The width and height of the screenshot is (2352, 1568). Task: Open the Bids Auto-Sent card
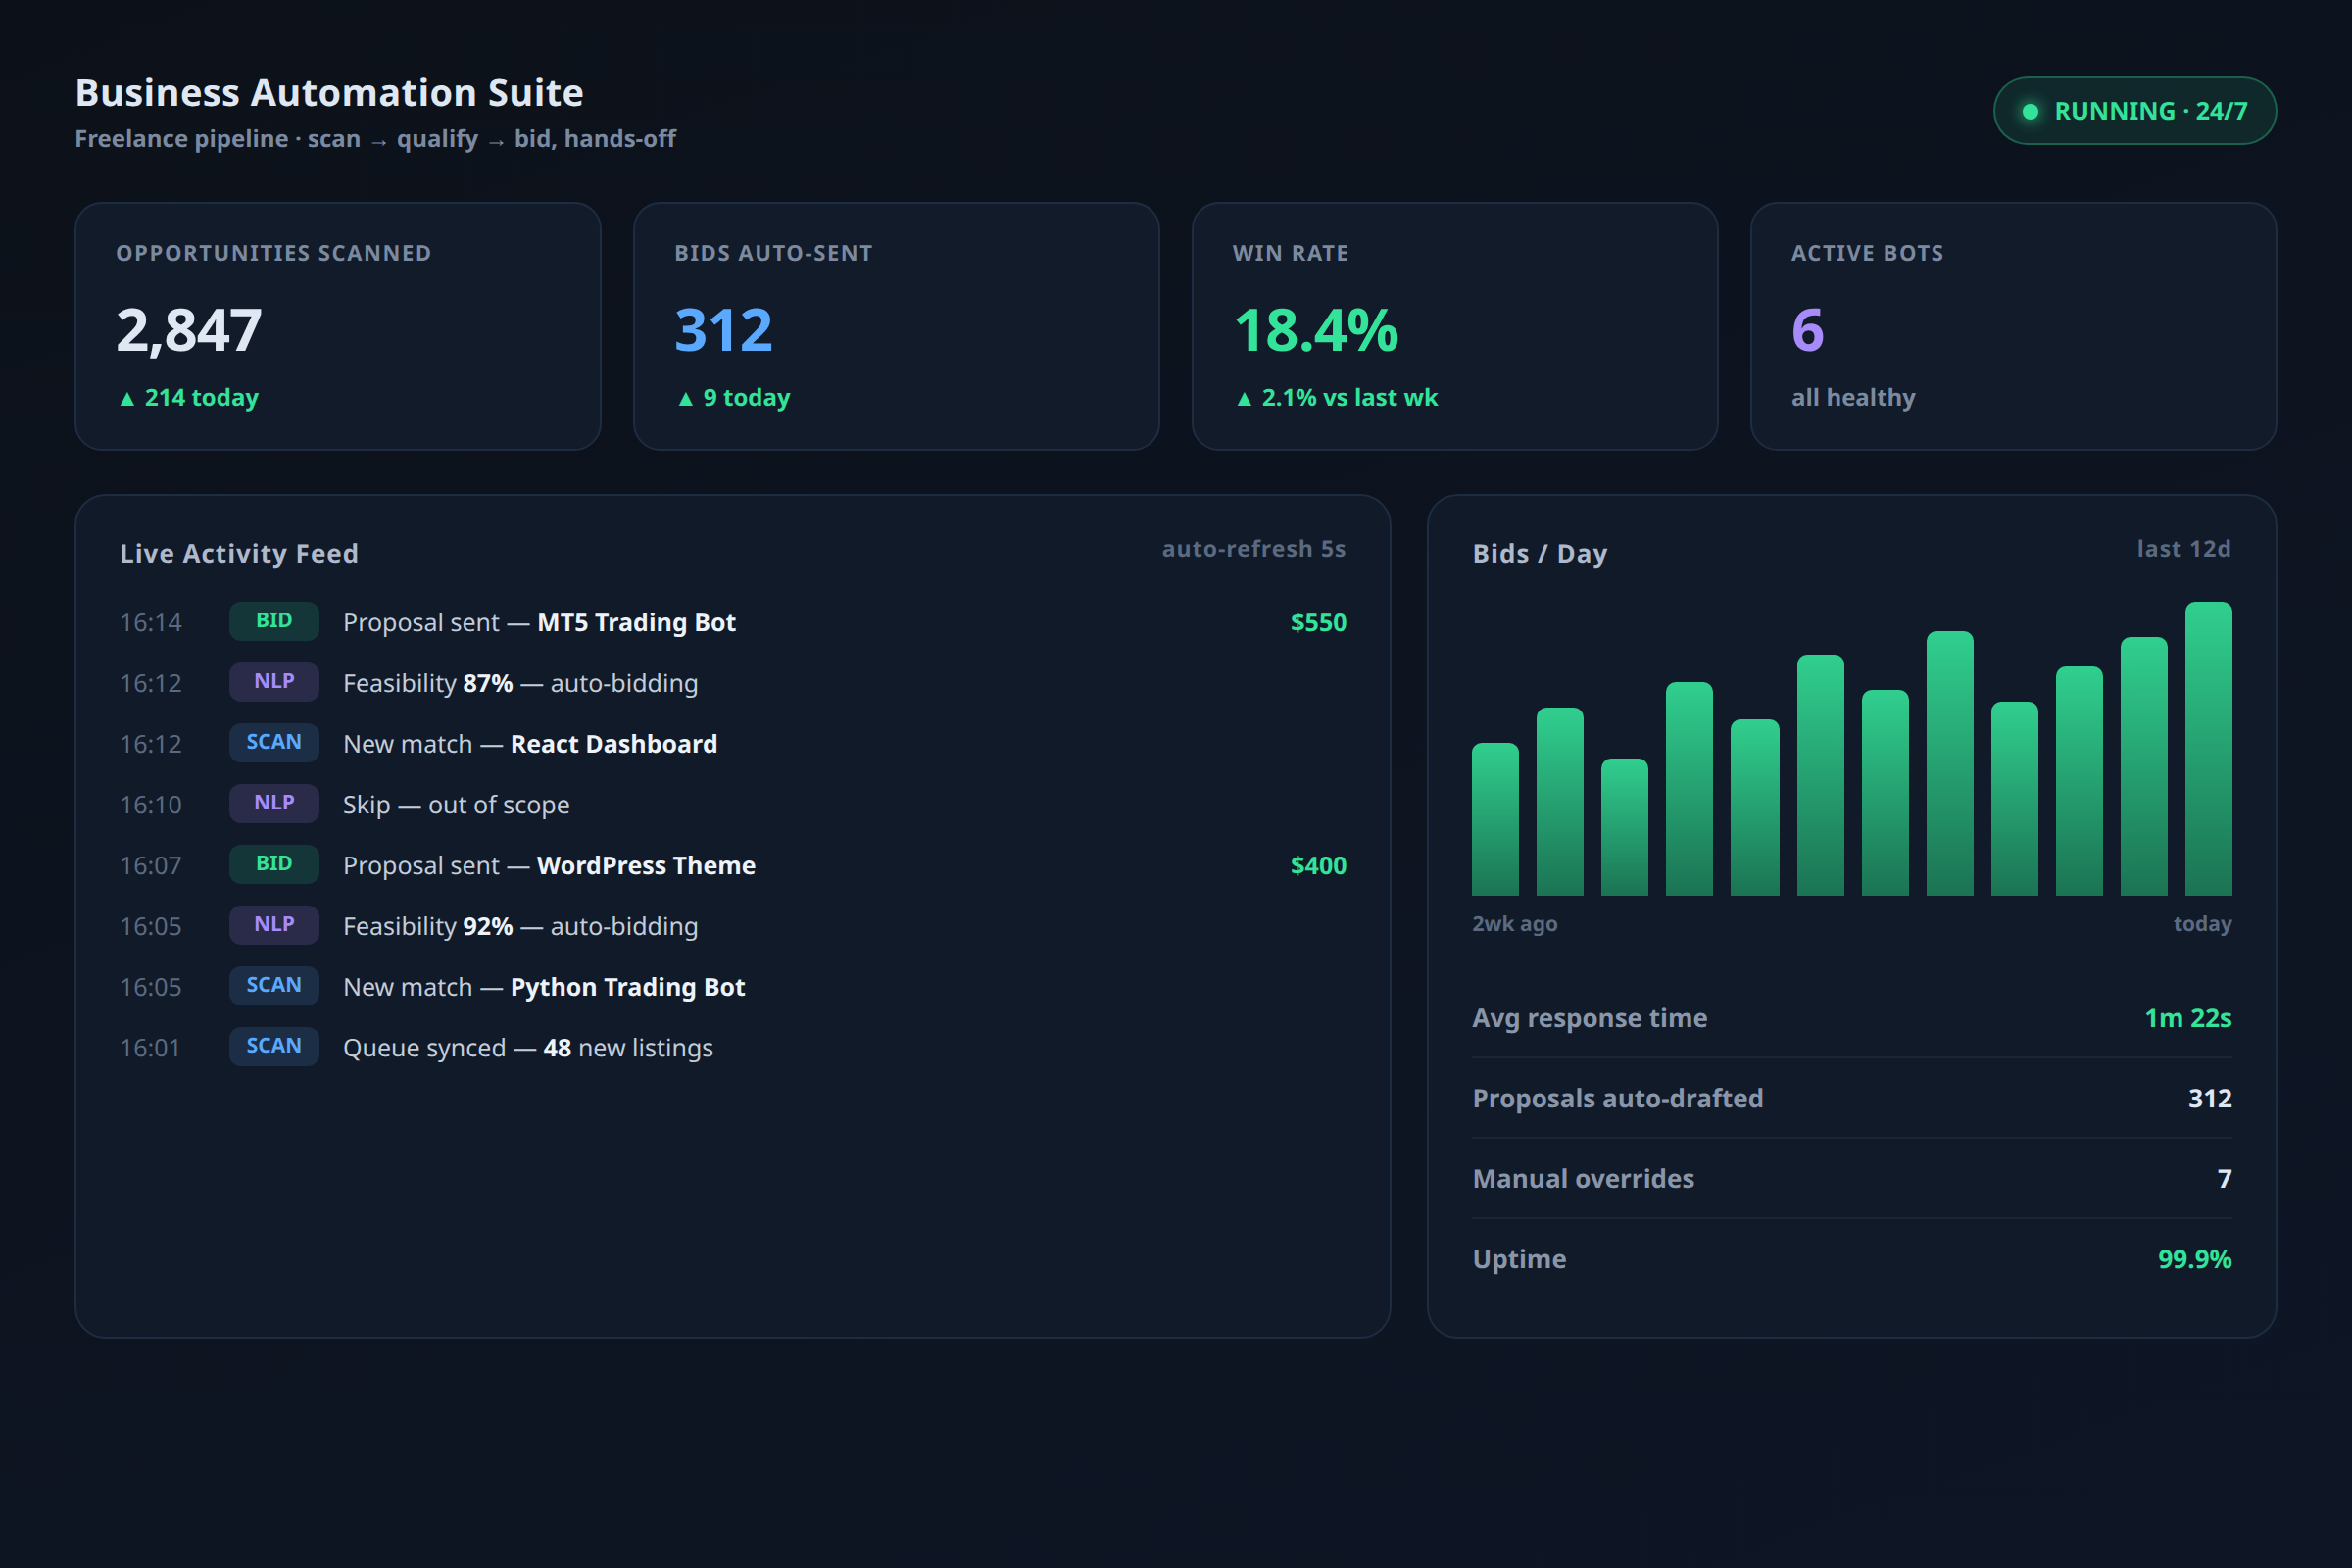[896, 326]
